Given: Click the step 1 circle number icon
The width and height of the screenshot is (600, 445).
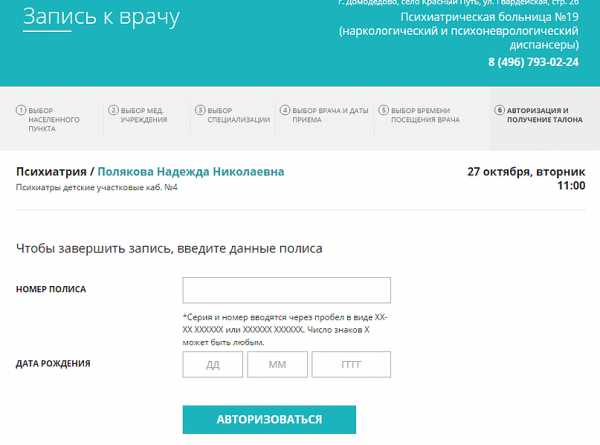Looking at the screenshot, I should [21, 110].
